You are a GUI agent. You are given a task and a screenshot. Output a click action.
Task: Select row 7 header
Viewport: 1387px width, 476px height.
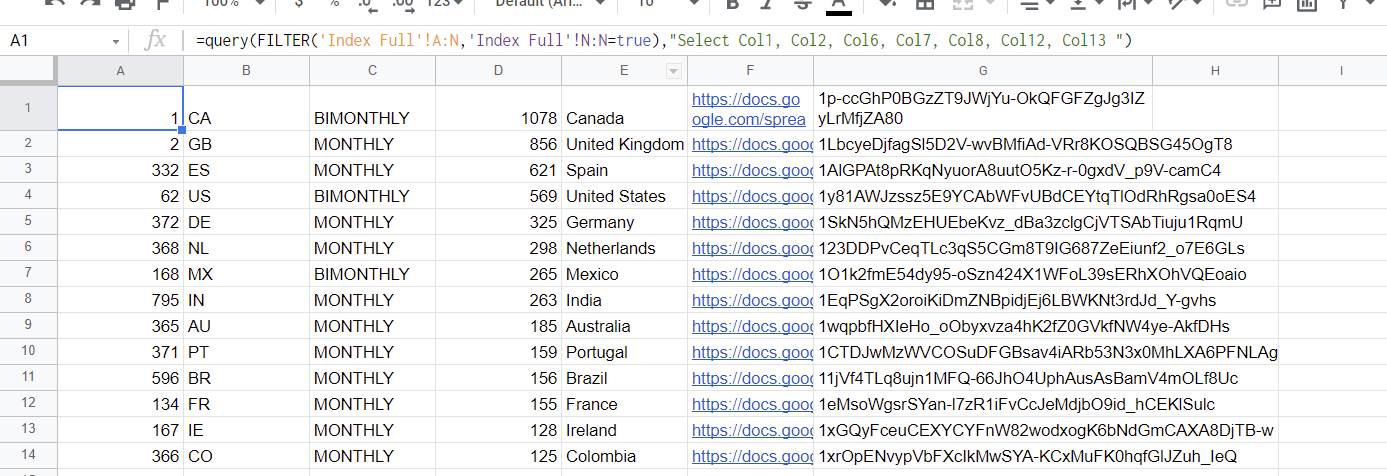pos(29,274)
